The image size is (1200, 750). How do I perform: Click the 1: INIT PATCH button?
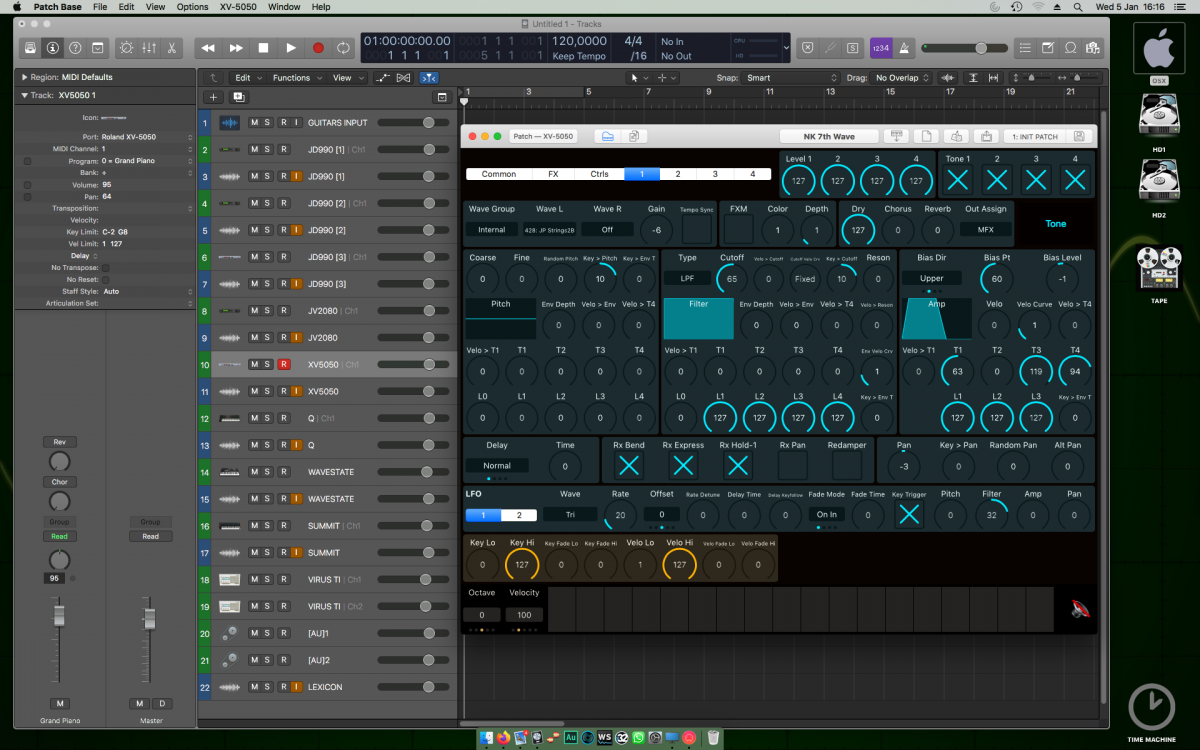(x=1035, y=136)
